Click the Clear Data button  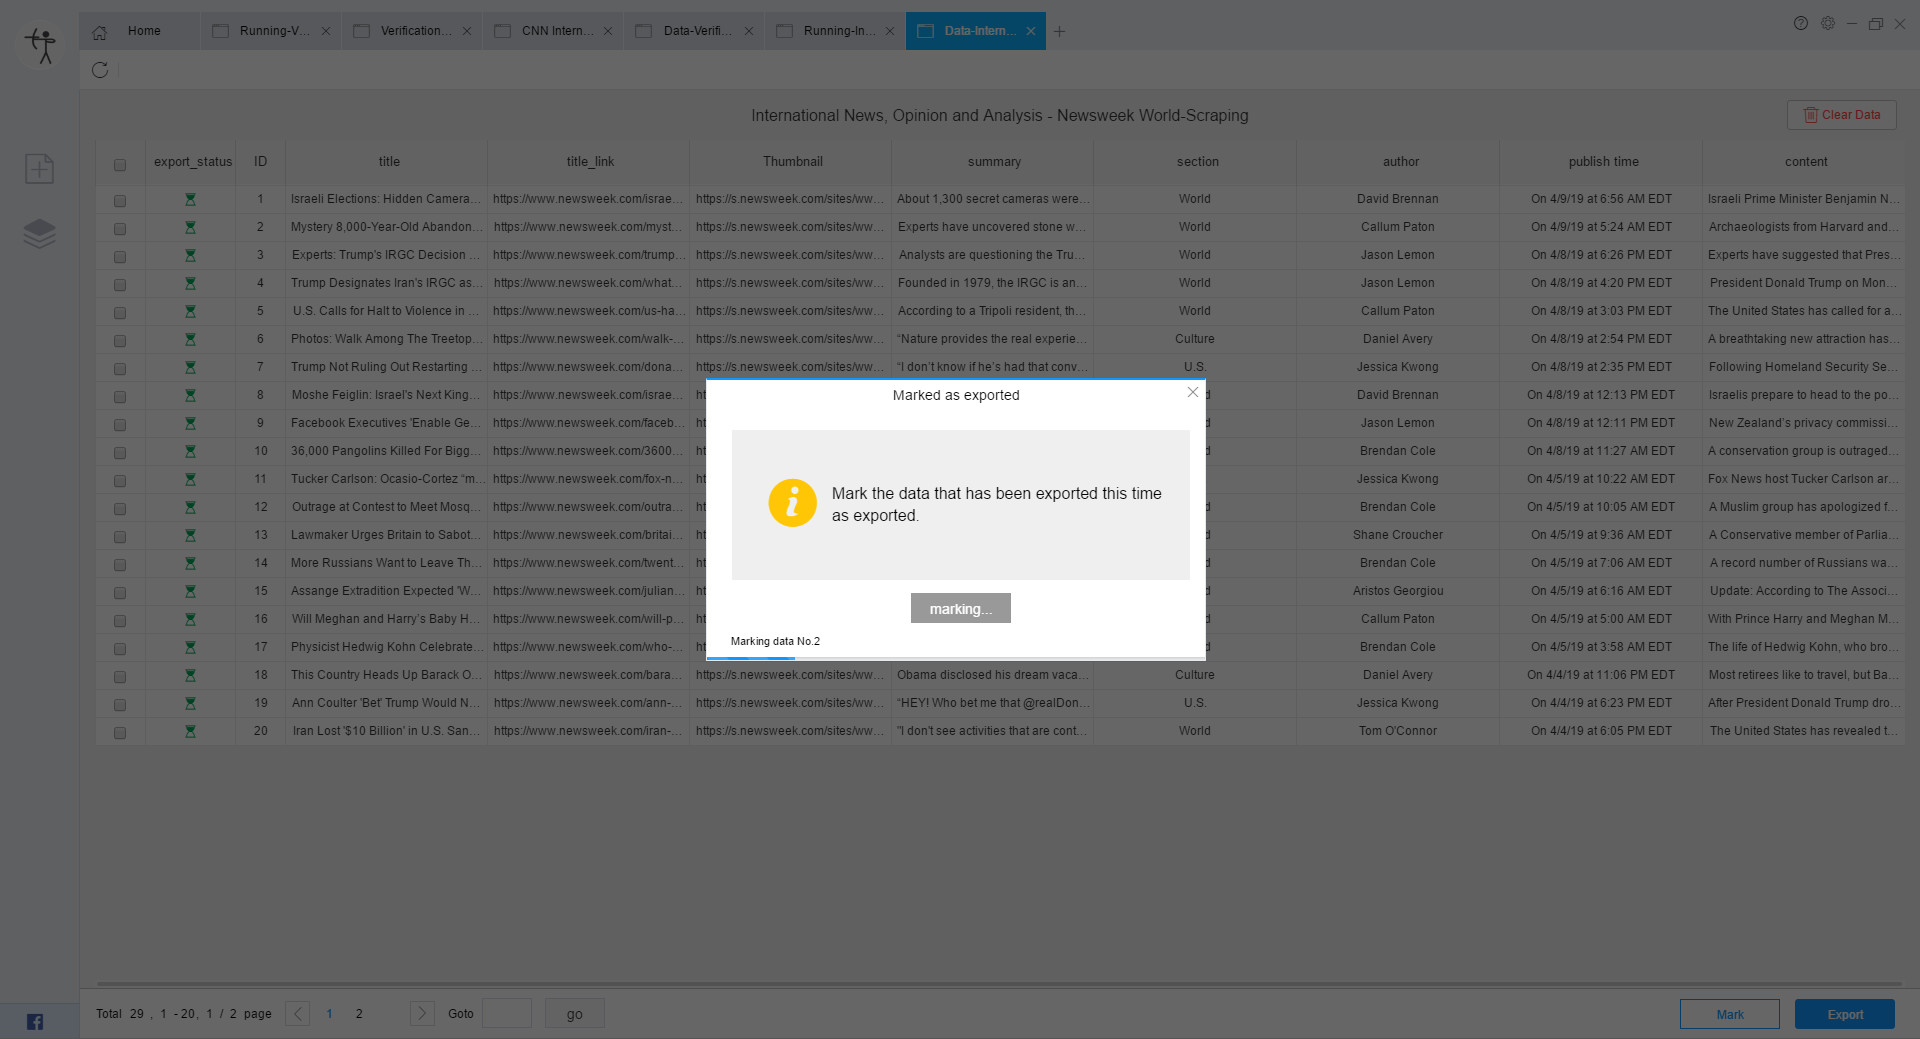point(1841,115)
